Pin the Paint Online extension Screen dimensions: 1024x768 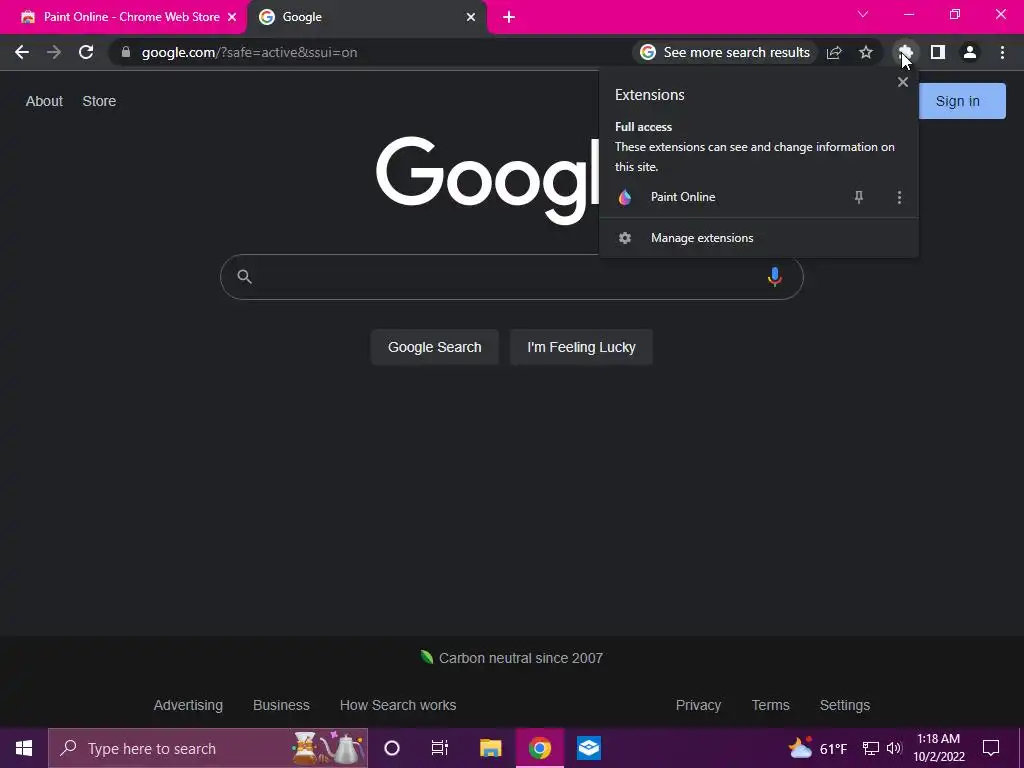(x=859, y=197)
